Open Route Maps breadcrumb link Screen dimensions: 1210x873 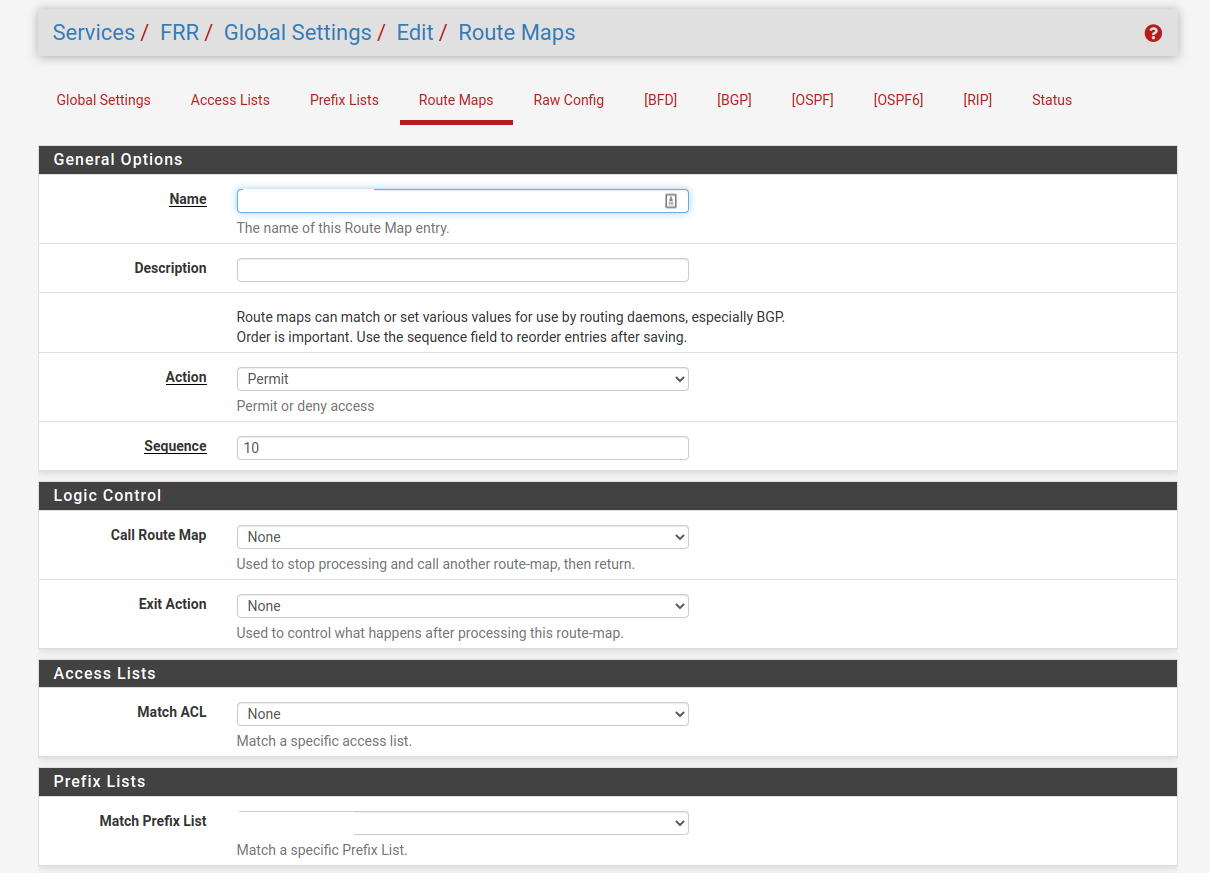pos(517,32)
